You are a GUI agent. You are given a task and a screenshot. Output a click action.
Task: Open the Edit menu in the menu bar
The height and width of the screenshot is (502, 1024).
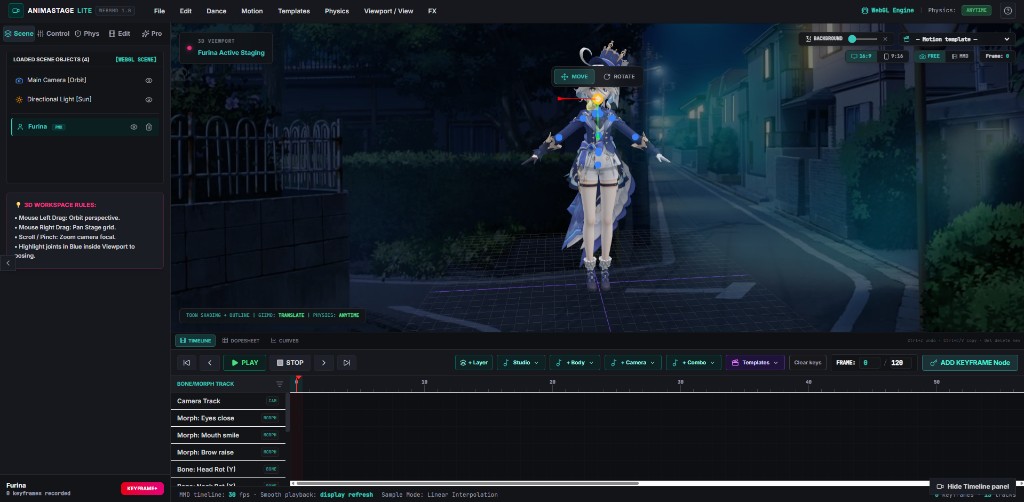185,11
